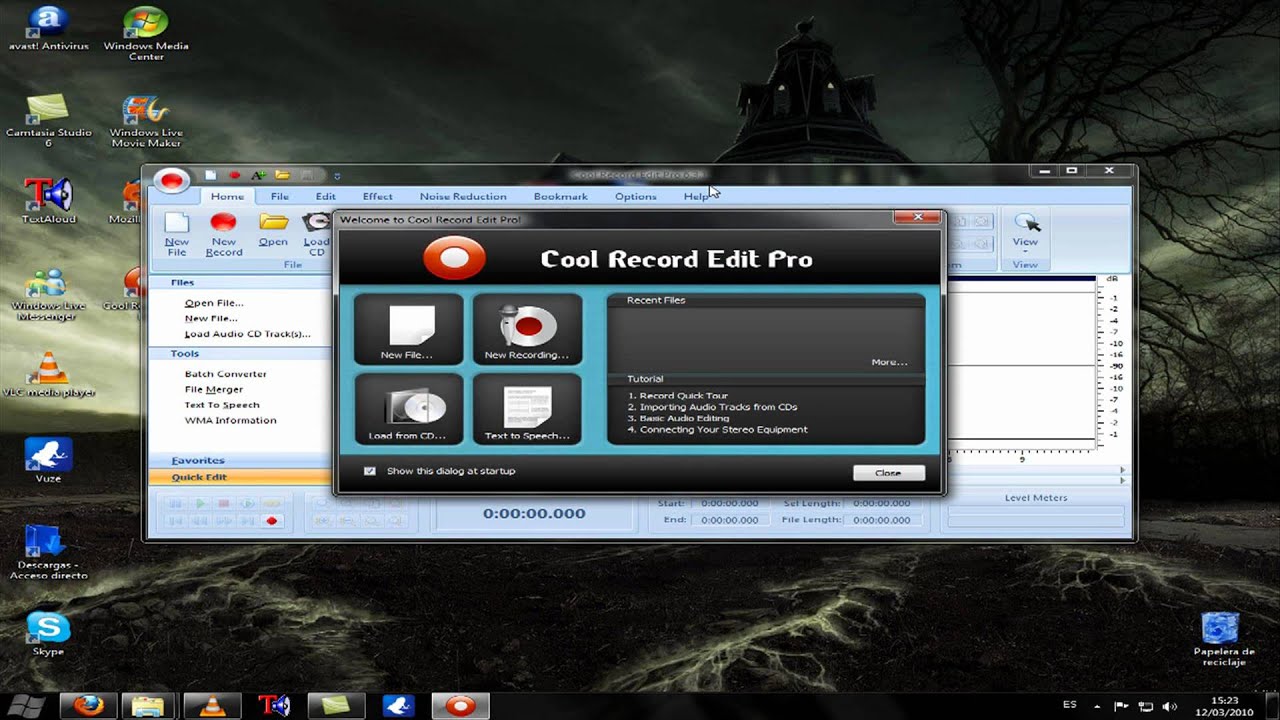This screenshot has width=1280, height=720.
Task: Switch to the Home ribbon tab
Action: [227, 196]
